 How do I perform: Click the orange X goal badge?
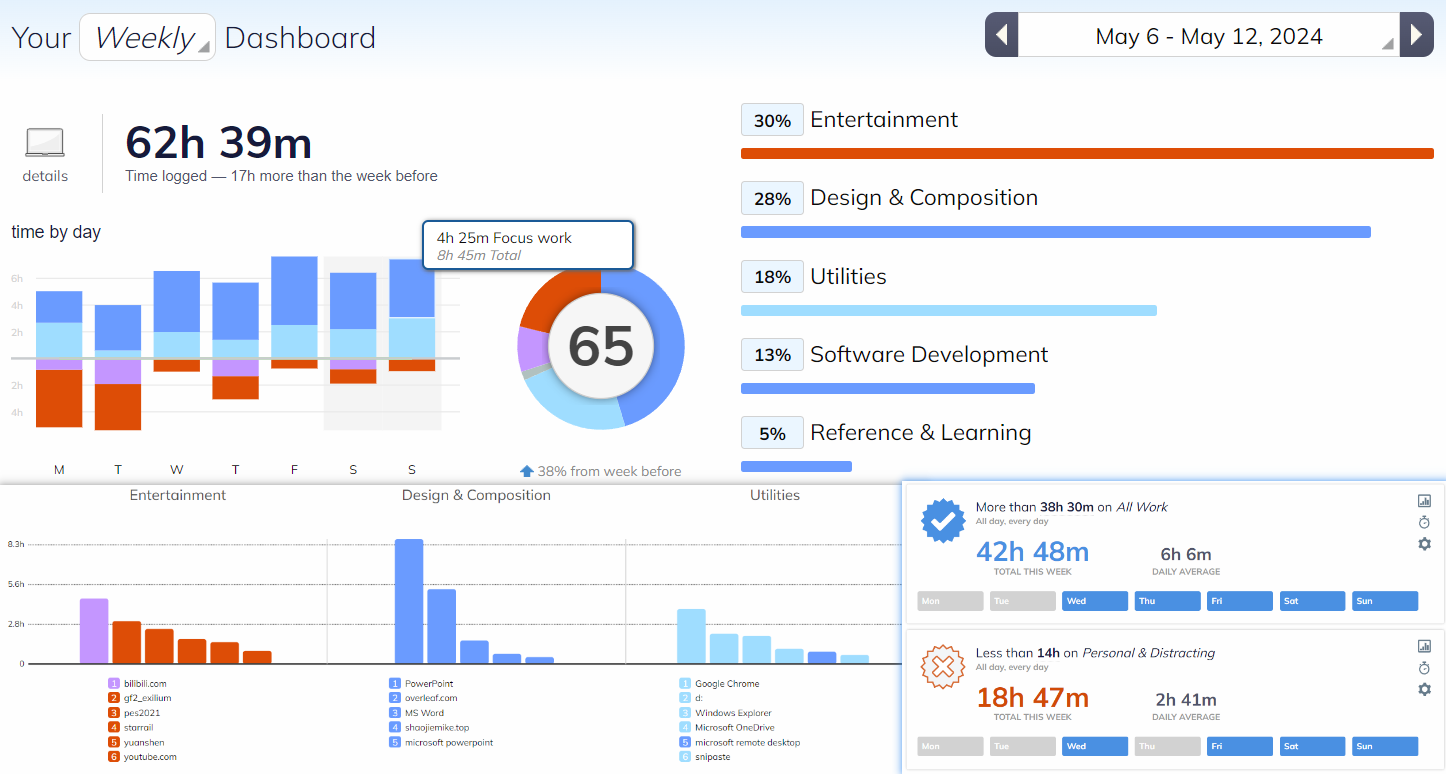click(x=942, y=667)
